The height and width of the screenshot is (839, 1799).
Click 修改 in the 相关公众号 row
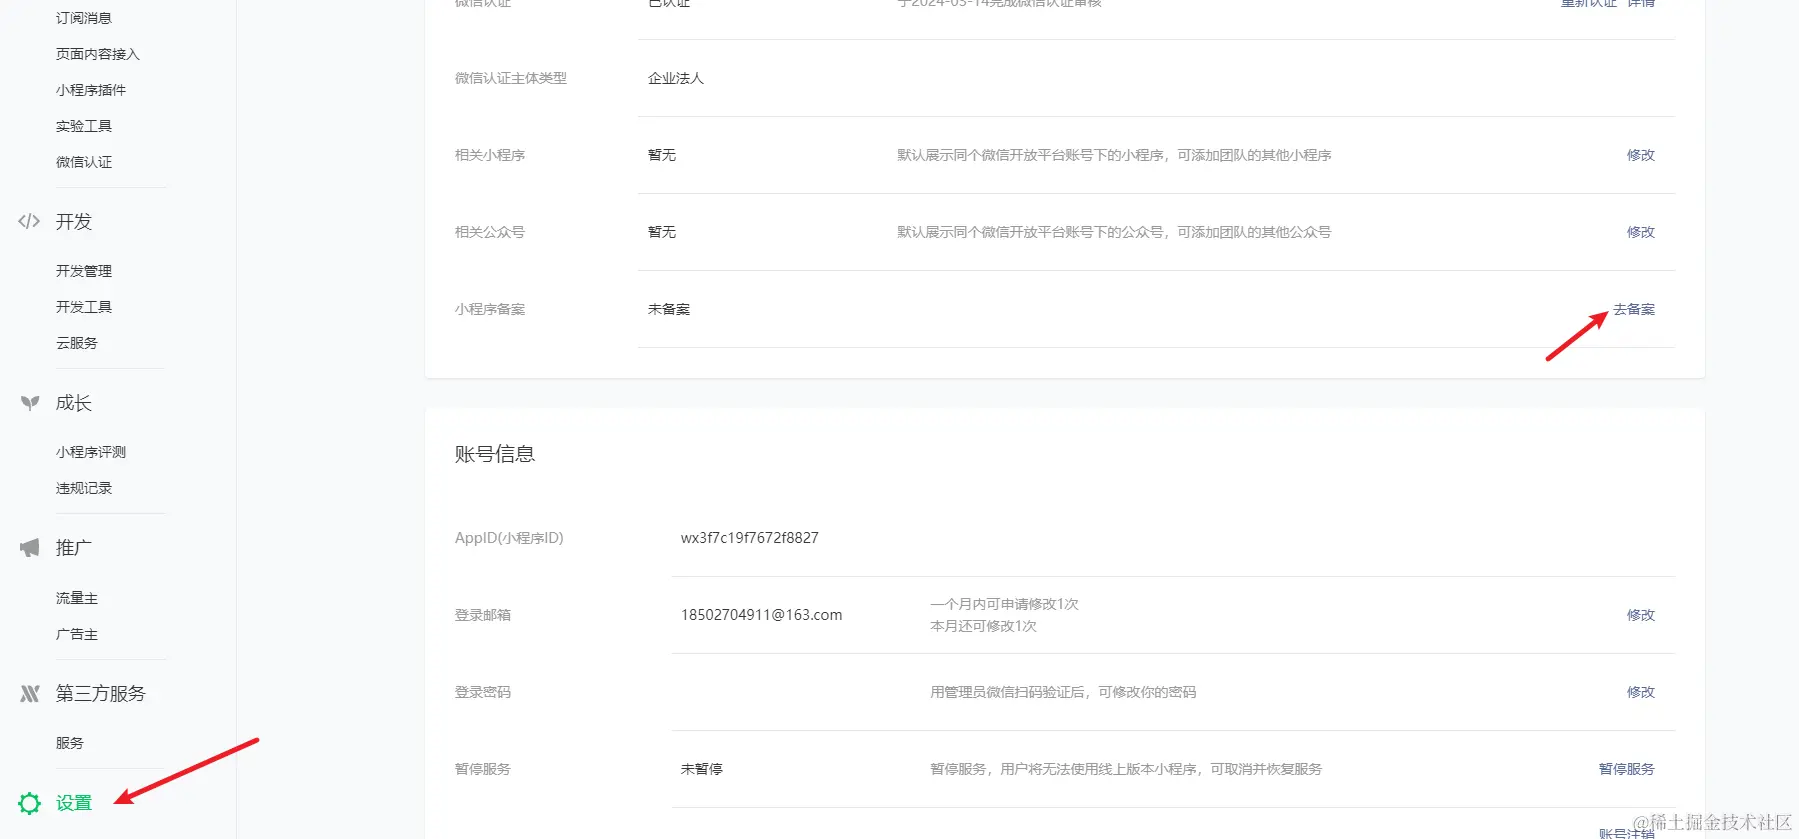pyautogui.click(x=1641, y=232)
